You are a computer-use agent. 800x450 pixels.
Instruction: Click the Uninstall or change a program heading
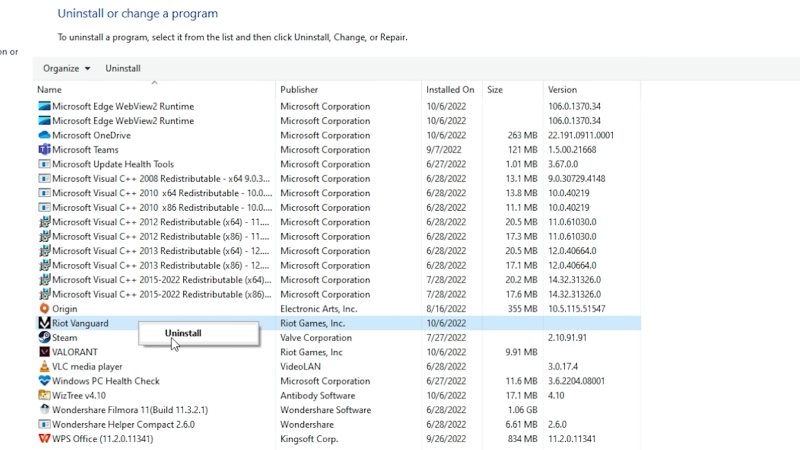[x=138, y=14]
